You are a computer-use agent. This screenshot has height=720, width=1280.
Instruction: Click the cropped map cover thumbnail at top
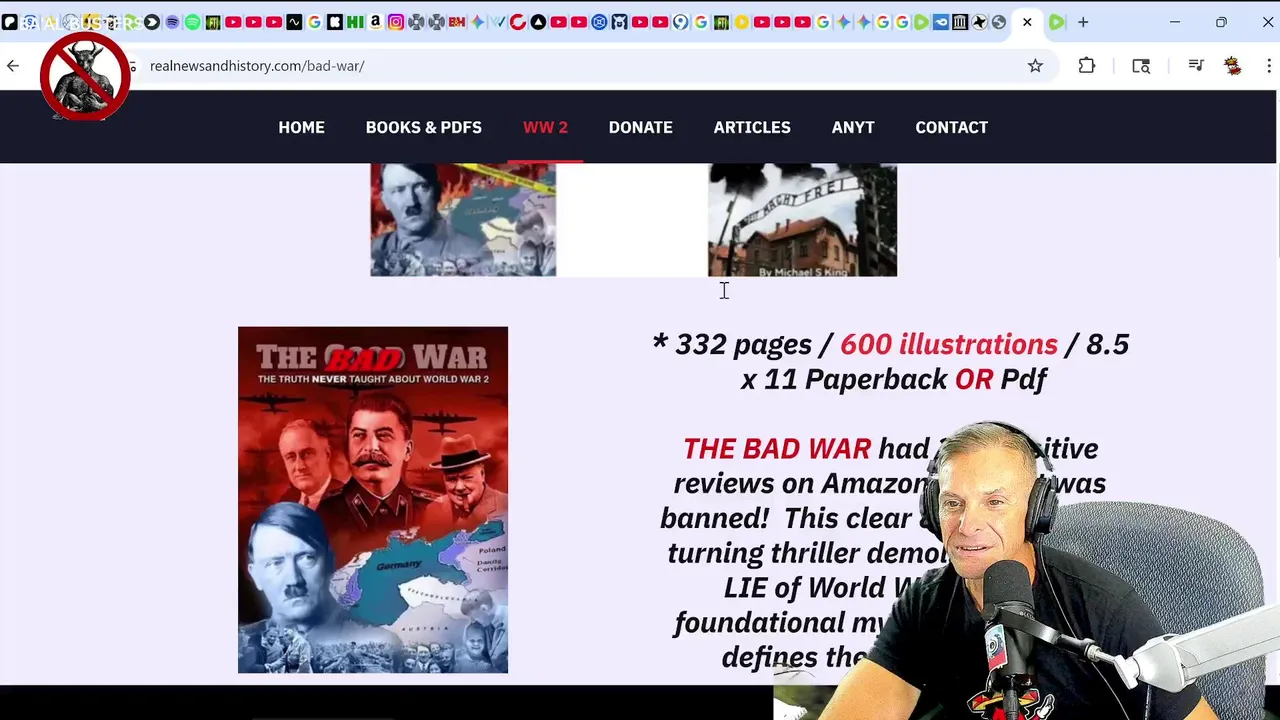coord(463,220)
